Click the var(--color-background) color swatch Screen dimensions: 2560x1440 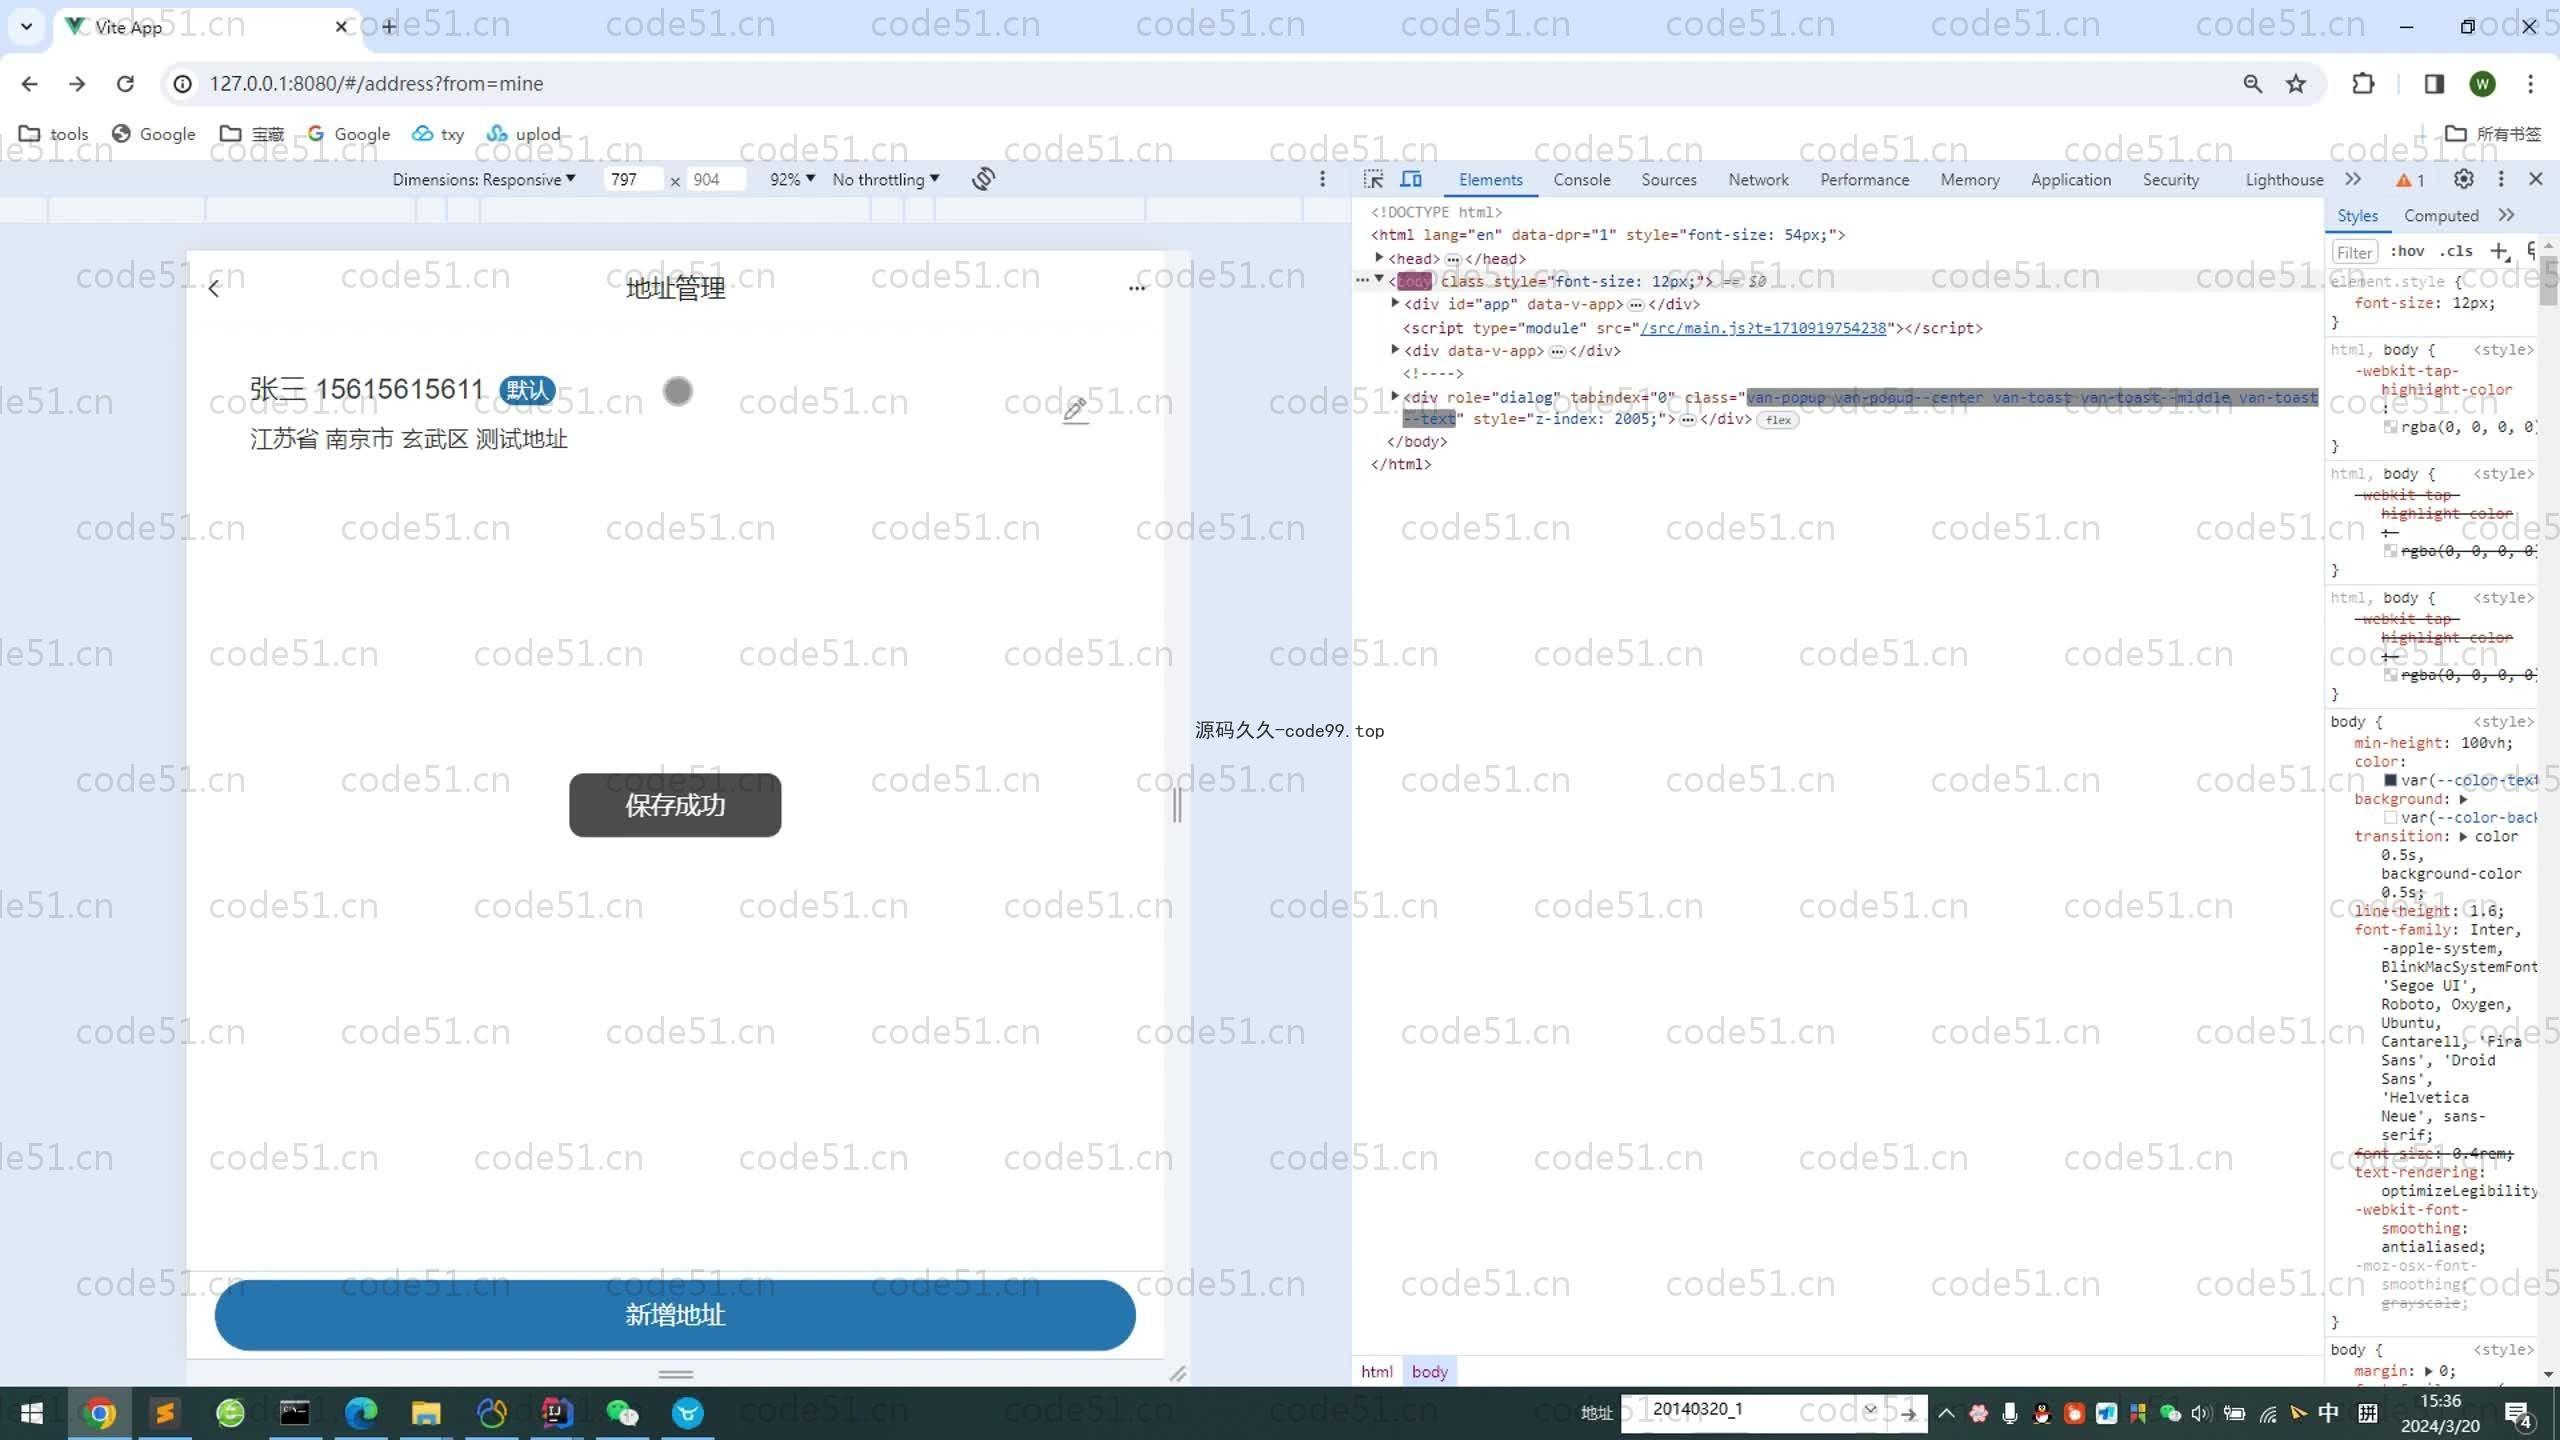(x=2390, y=818)
